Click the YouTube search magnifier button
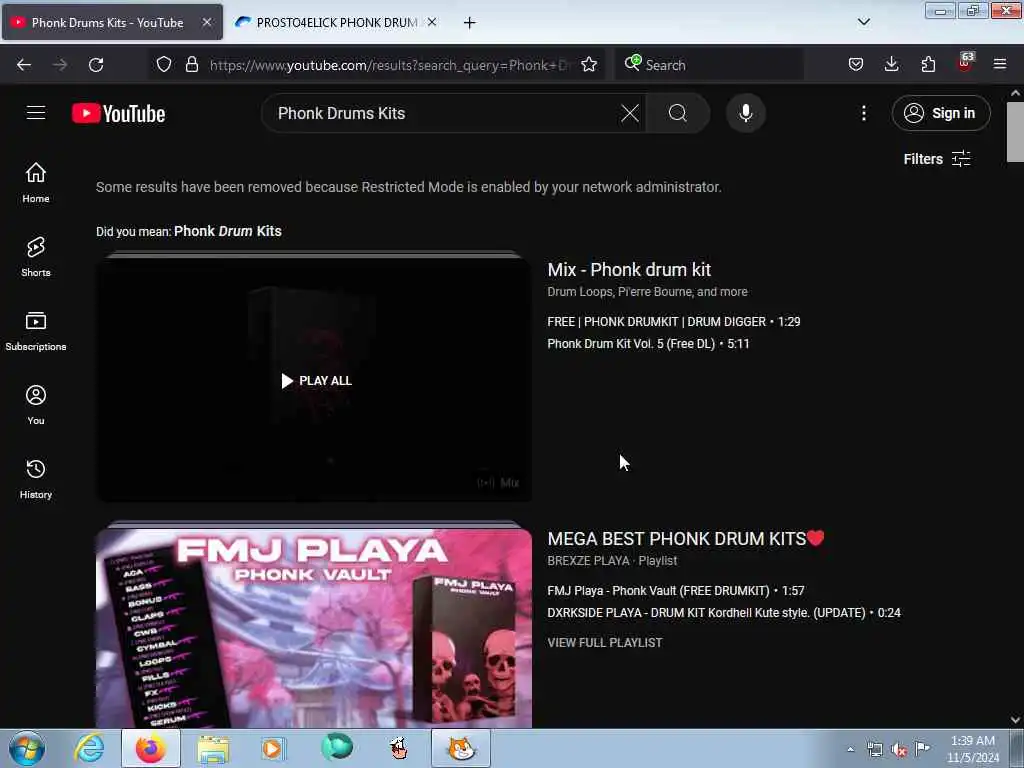Screen dimensions: 1024x768 click(678, 113)
